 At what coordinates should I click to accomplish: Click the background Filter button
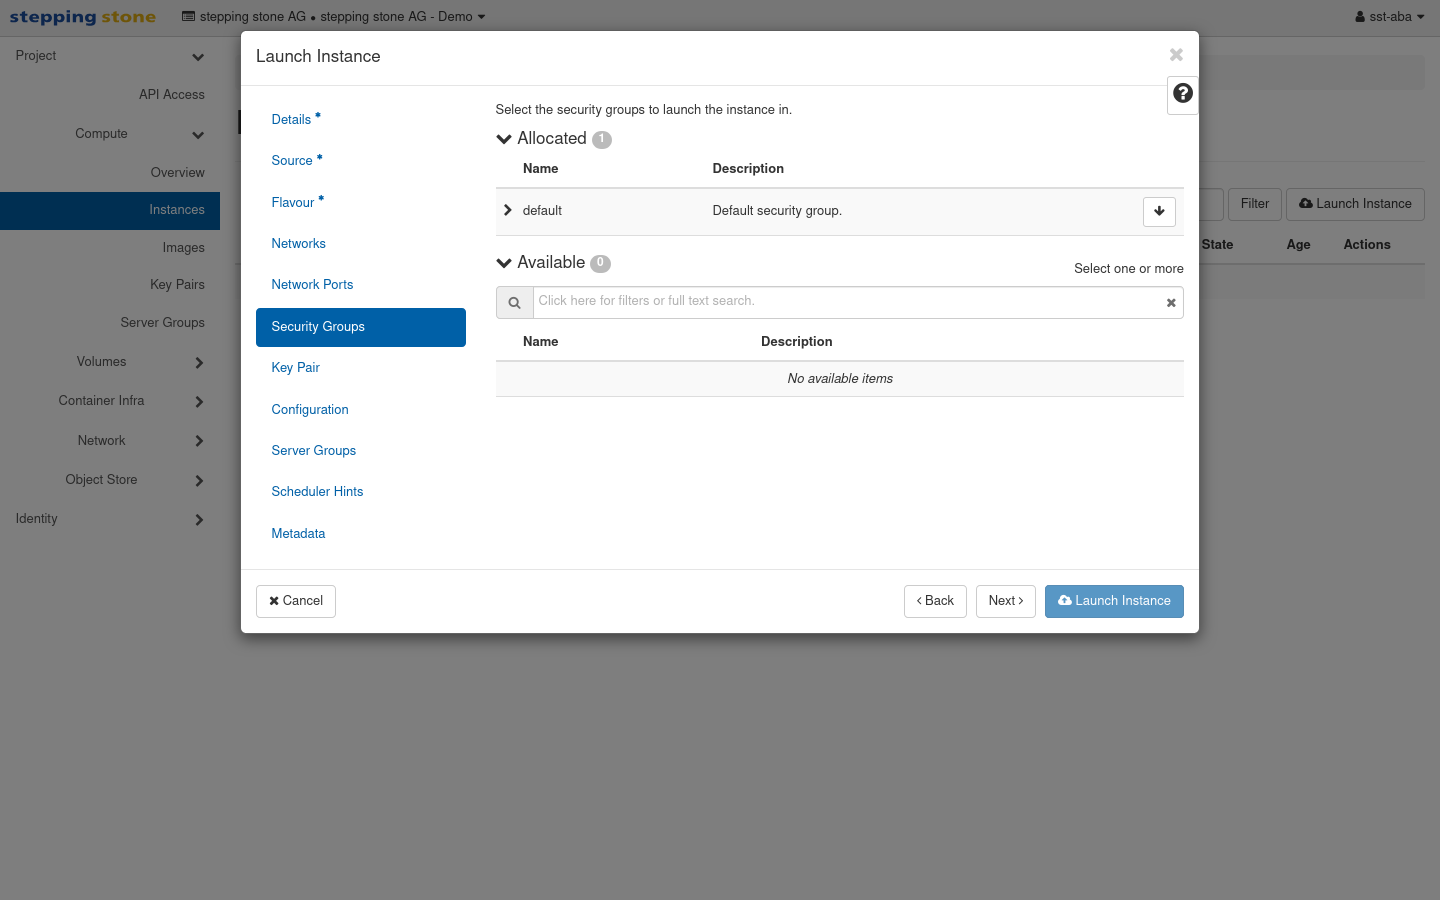point(1255,204)
